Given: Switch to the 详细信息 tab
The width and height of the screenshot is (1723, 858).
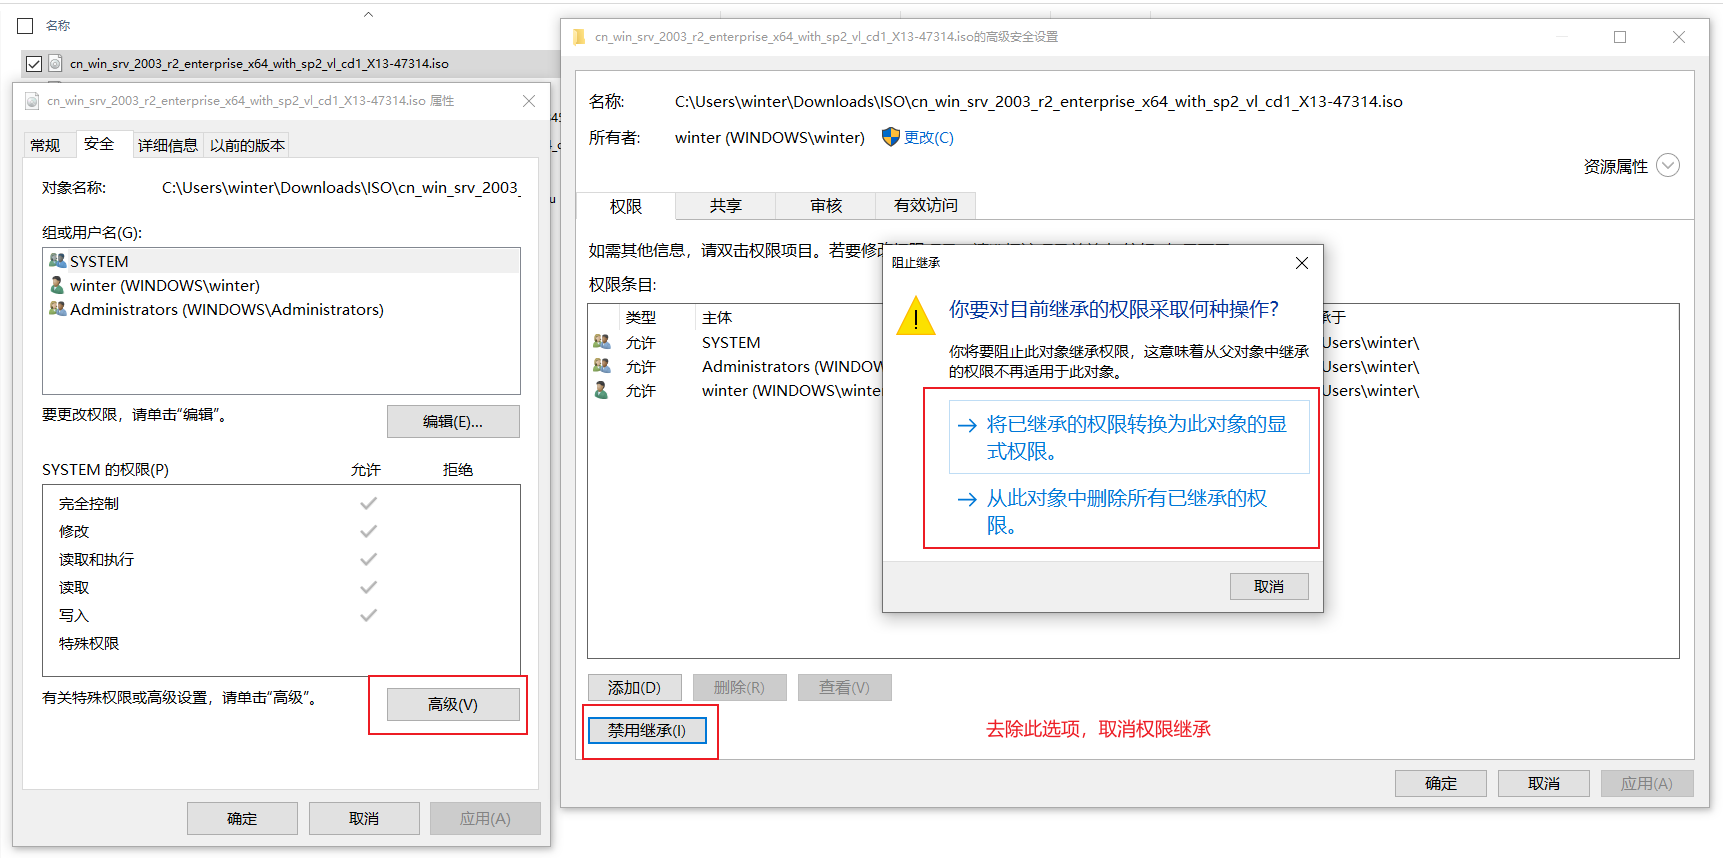Looking at the screenshot, I should pos(167,146).
